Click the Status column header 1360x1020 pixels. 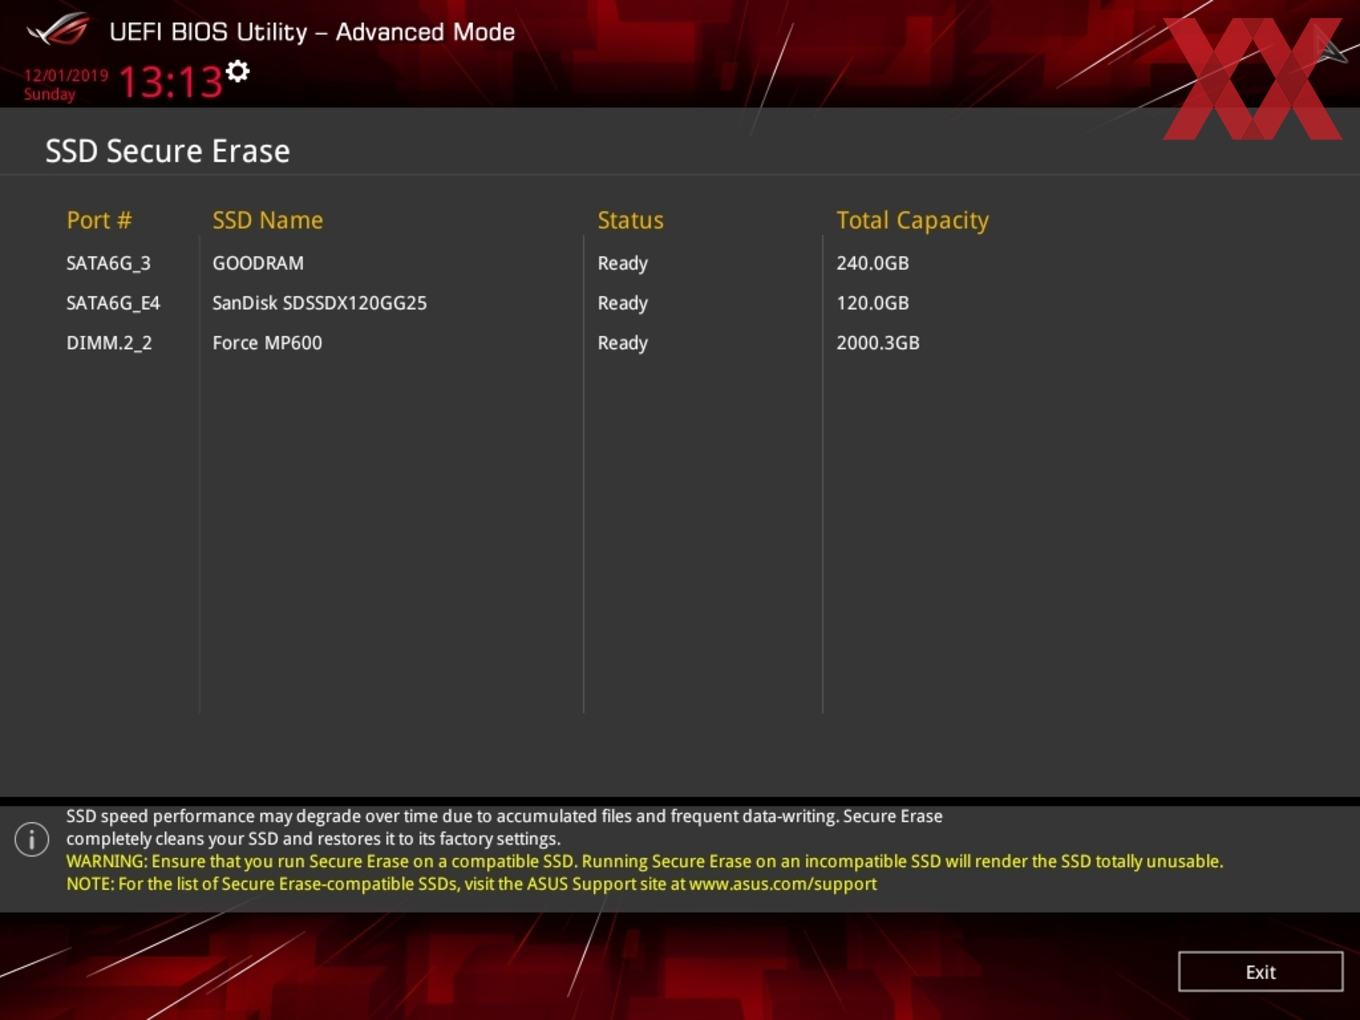coord(630,220)
